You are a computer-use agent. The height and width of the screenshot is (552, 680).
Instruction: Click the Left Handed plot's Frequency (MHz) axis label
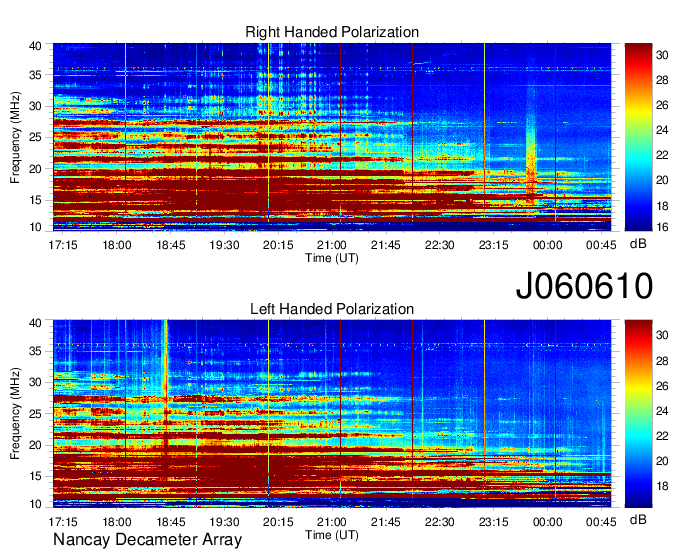point(15,414)
